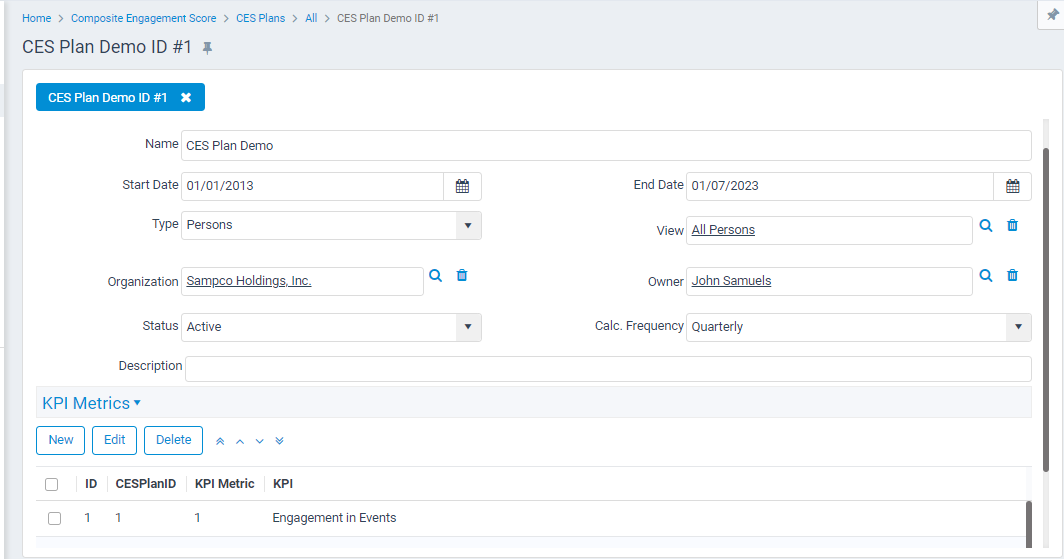The height and width of the screenshot is (559, 1064).
Task: Open the Start Date calendar picker
Action: [462, 186]
